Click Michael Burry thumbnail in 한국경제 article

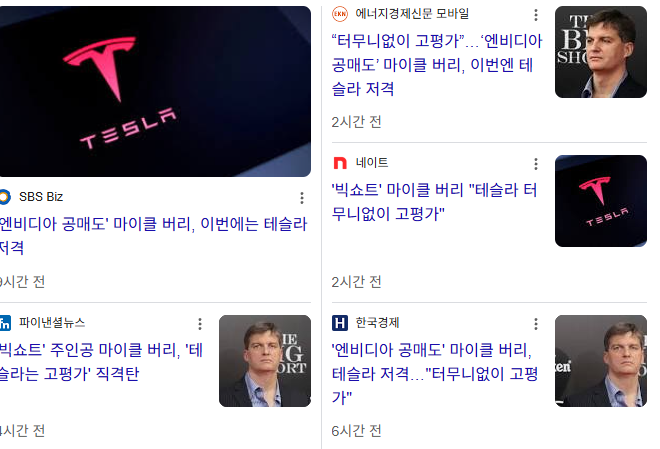coord(601,361)
